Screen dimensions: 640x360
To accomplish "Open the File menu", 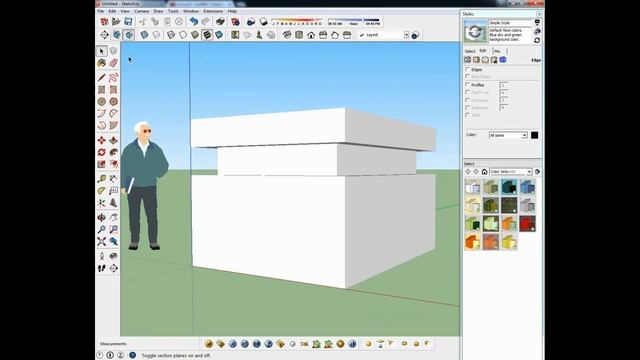I will pyautogui.click(x=101, y=11).
